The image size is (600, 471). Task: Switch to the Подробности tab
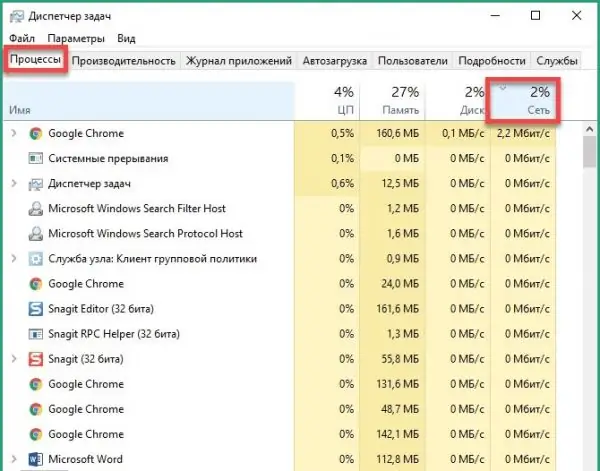coord(492,61)
